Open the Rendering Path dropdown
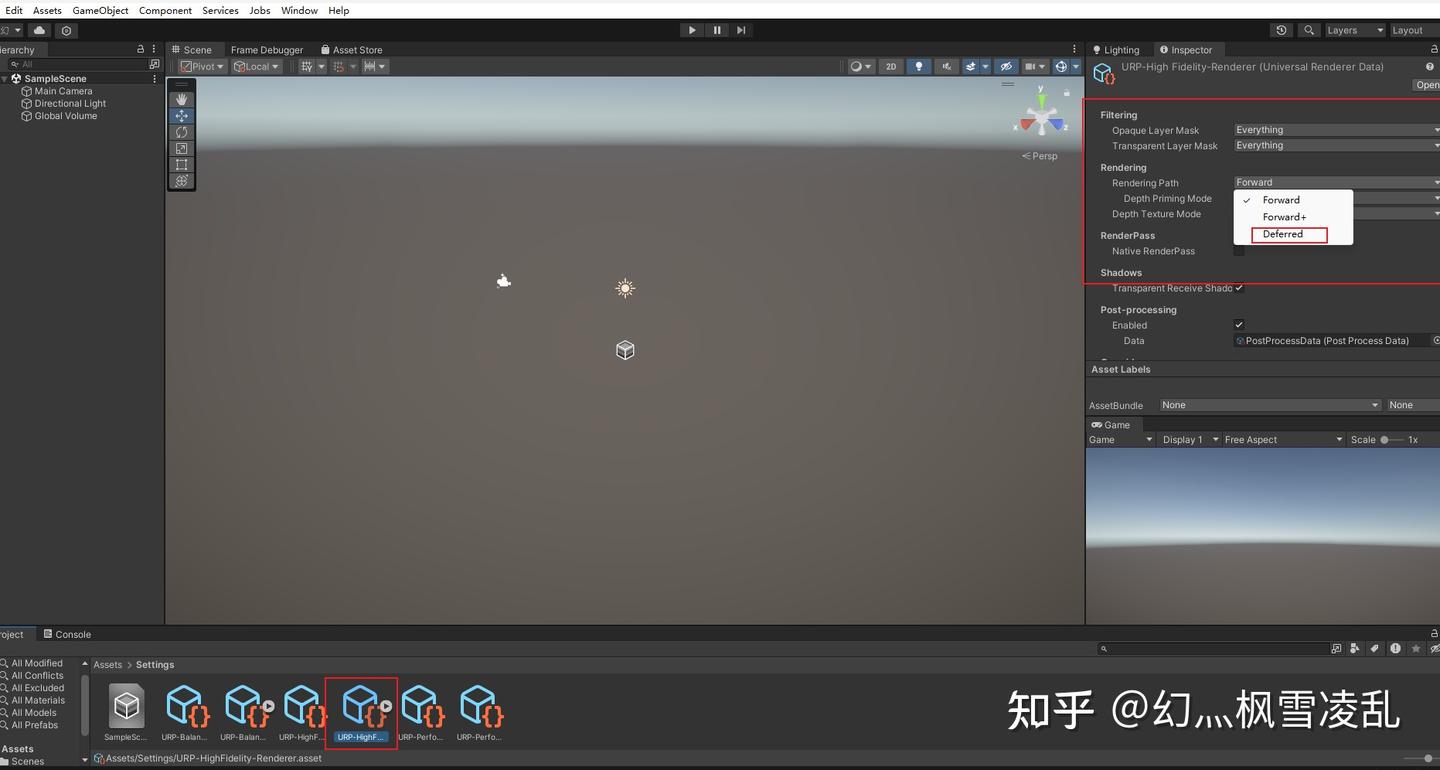The height and width of the screenshot is (770, 1440). click(x=1337, y=183)
